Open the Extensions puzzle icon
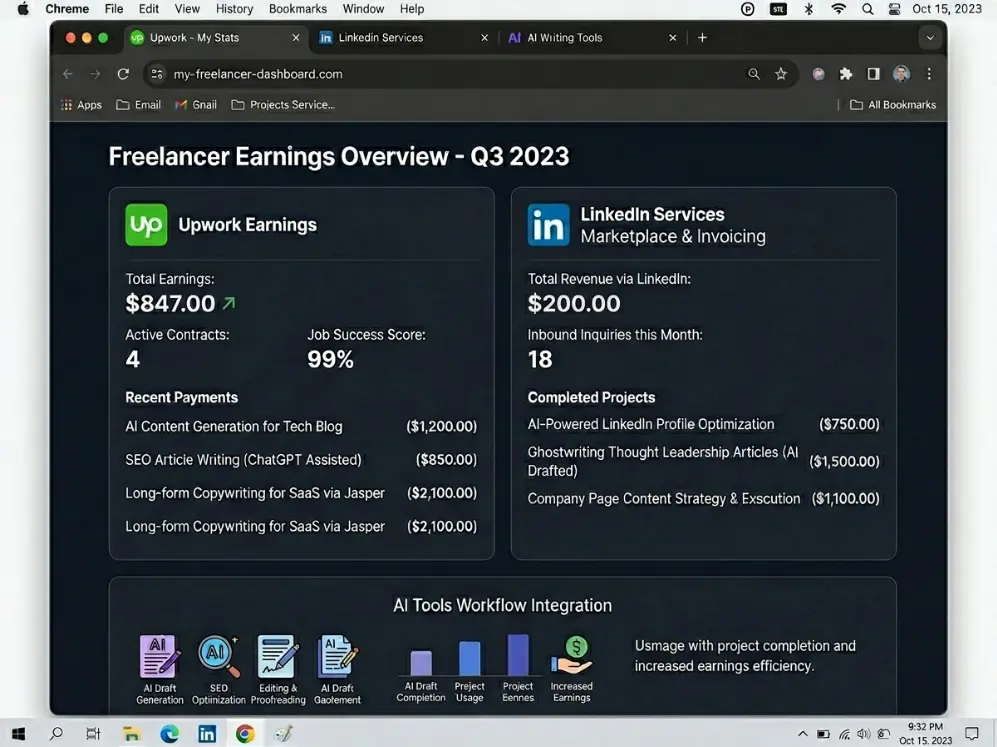 point(846,74)
